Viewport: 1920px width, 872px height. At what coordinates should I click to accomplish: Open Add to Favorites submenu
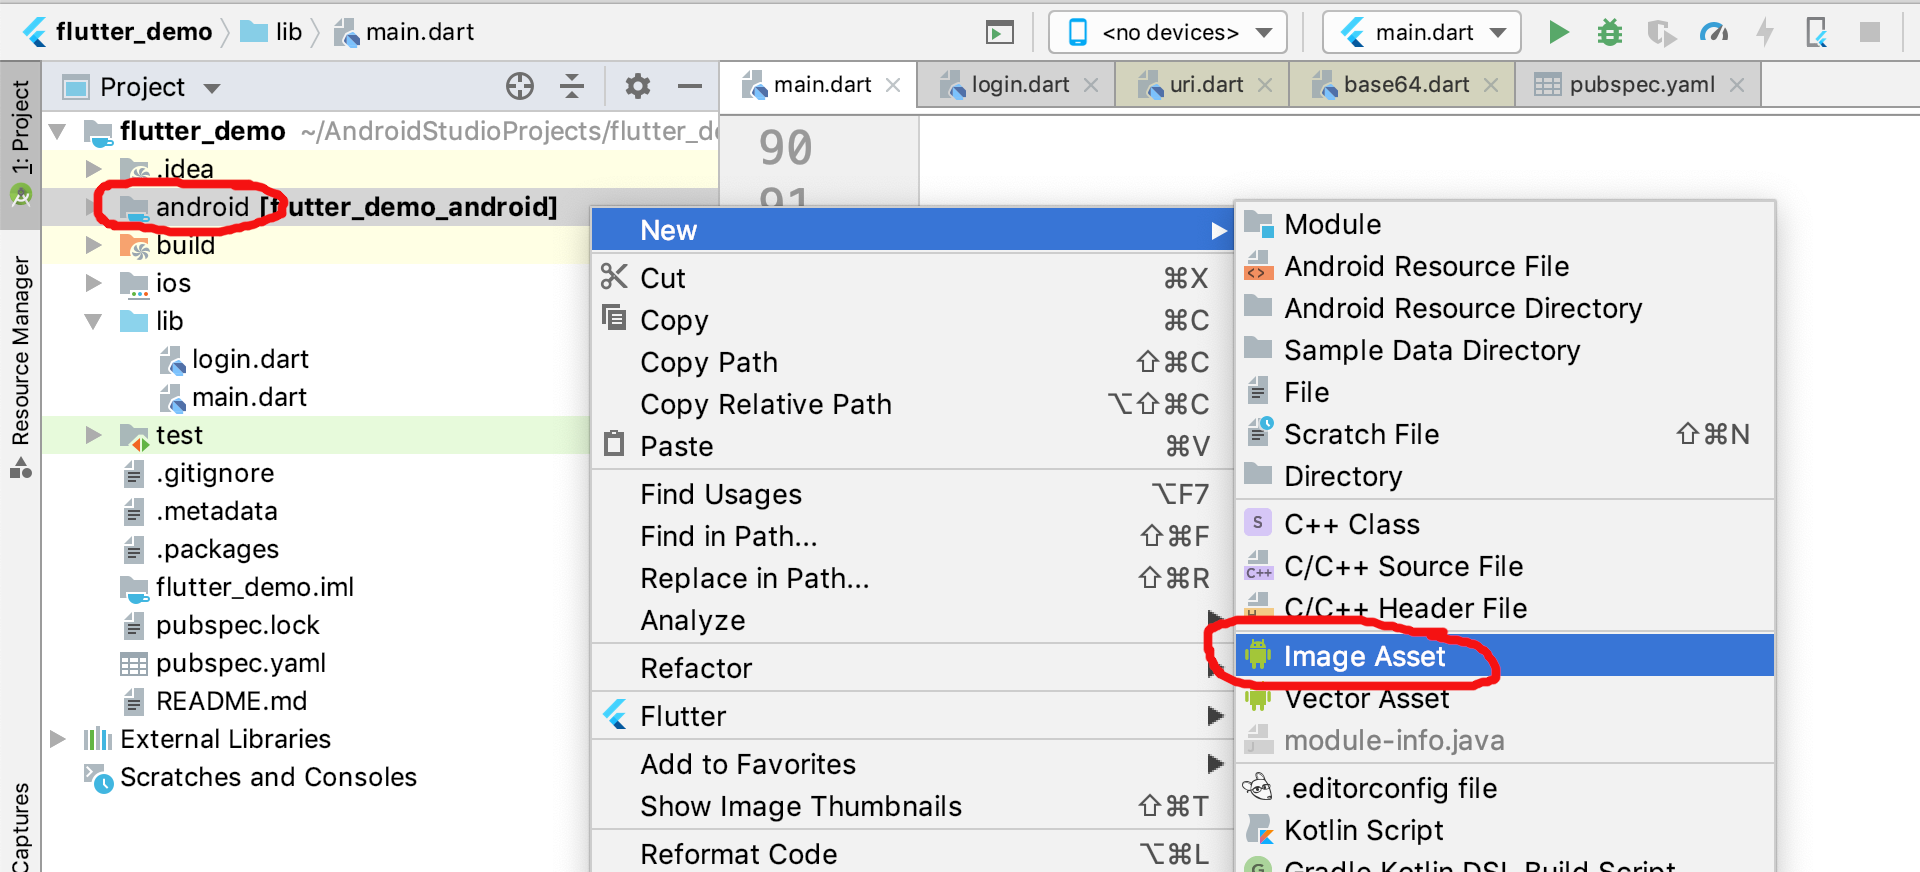coord(912,764)
